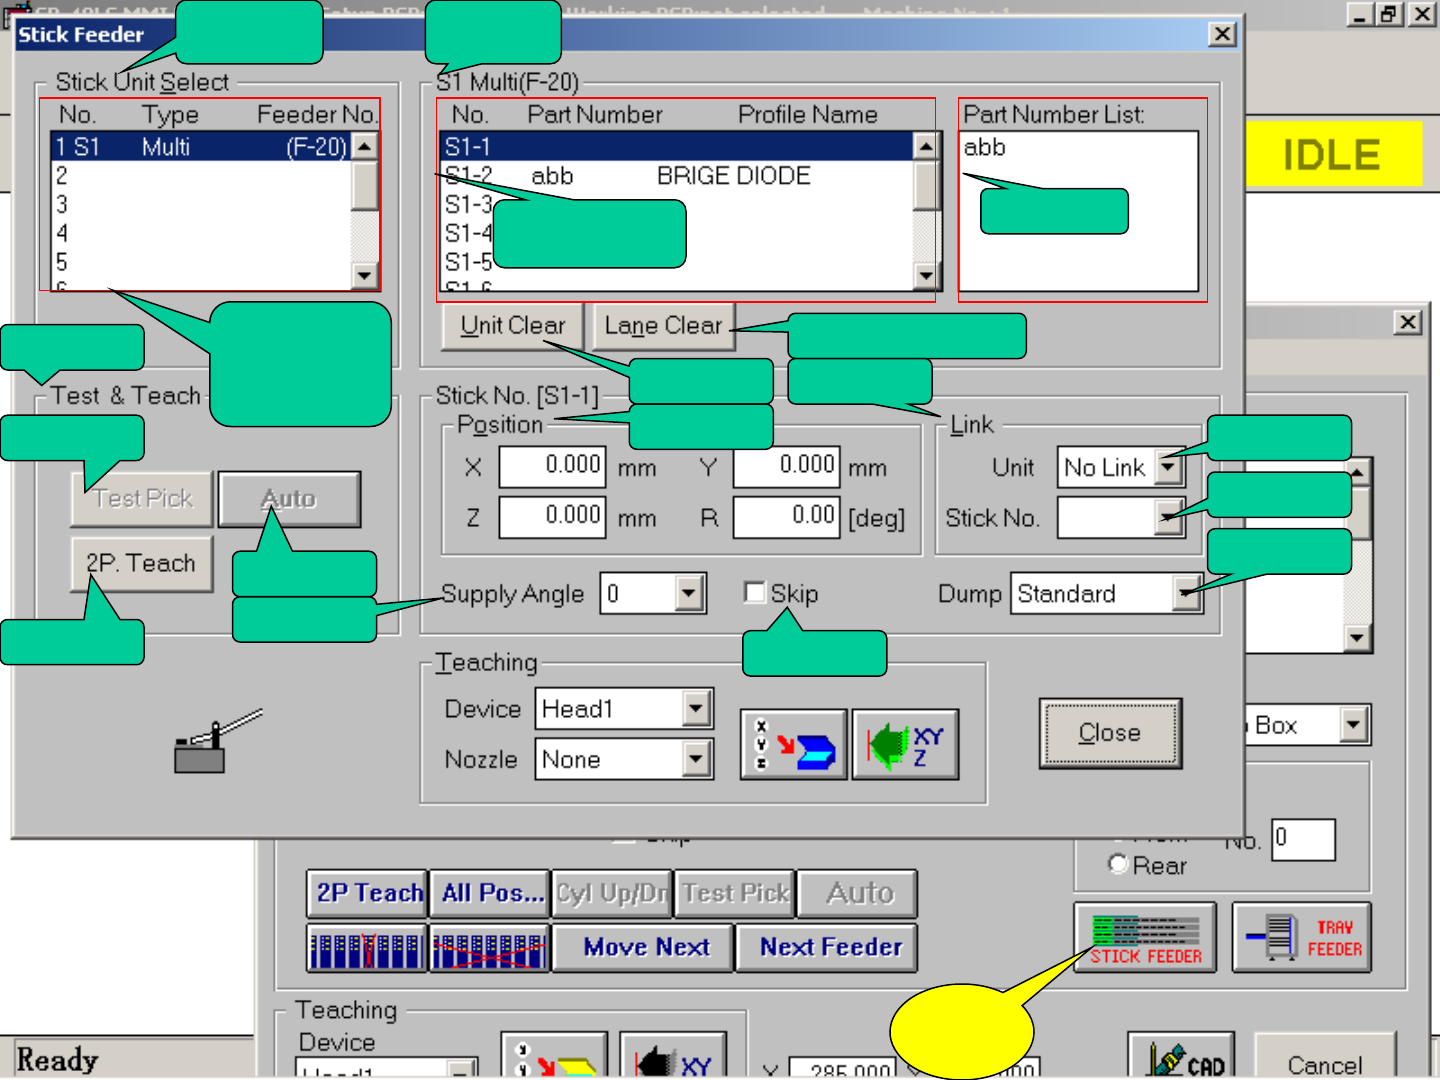Viewport: 1440px width, 1080px height.
Task: Open the Box dropdown in background window
Action: (x=1354, y=725)
